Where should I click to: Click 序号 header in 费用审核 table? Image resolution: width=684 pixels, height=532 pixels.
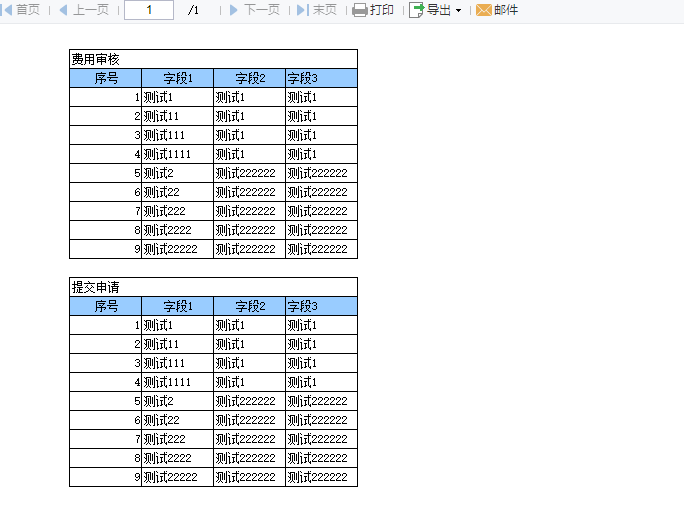106,78
